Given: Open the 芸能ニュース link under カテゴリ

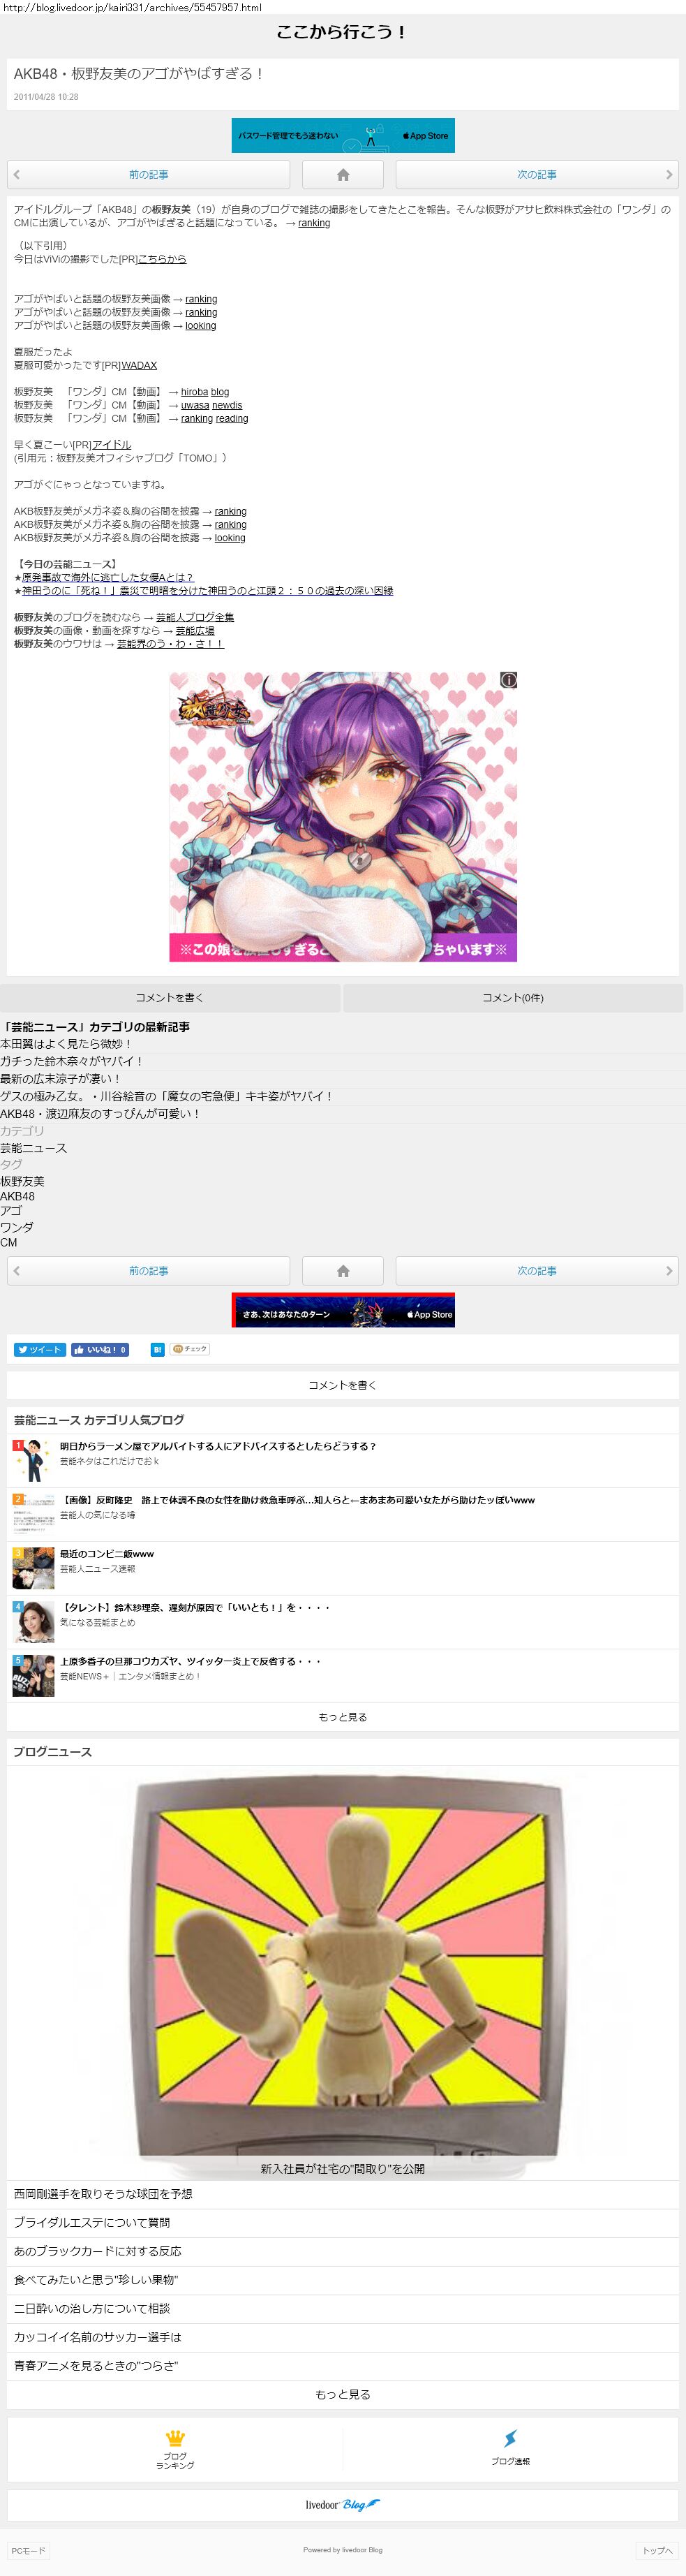Looking at the screenshot, I should click(x=34, y=1148).
